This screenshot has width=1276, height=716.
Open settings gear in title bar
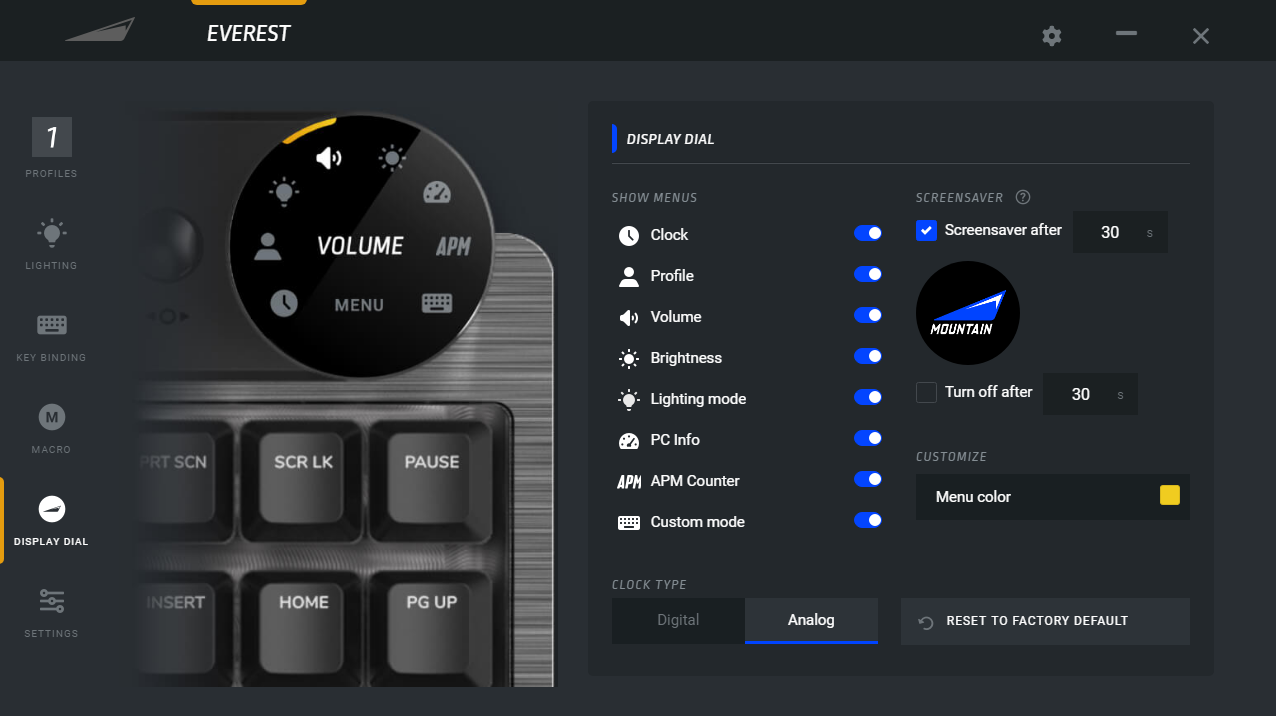(1051, 36)
